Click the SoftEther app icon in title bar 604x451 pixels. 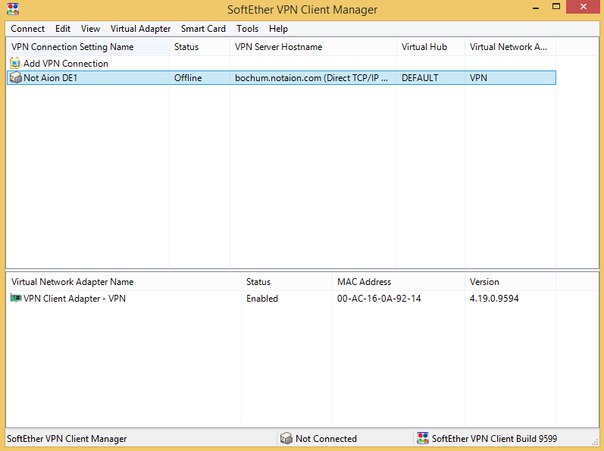click(x=13, y=8)
